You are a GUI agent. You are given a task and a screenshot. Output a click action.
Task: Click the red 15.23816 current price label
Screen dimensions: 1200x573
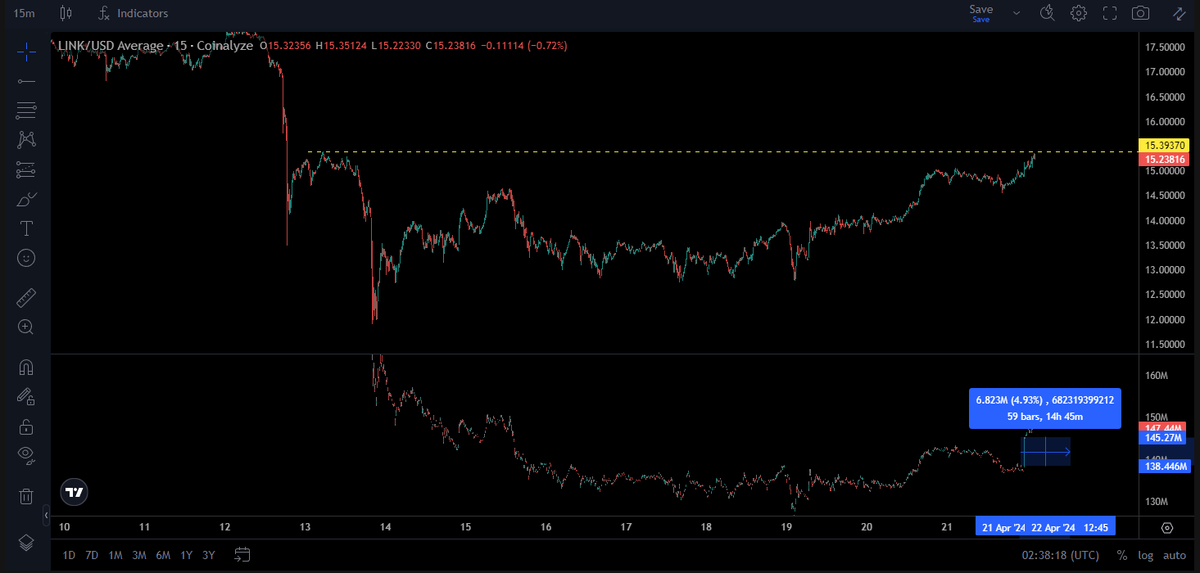click(1165, 159)
